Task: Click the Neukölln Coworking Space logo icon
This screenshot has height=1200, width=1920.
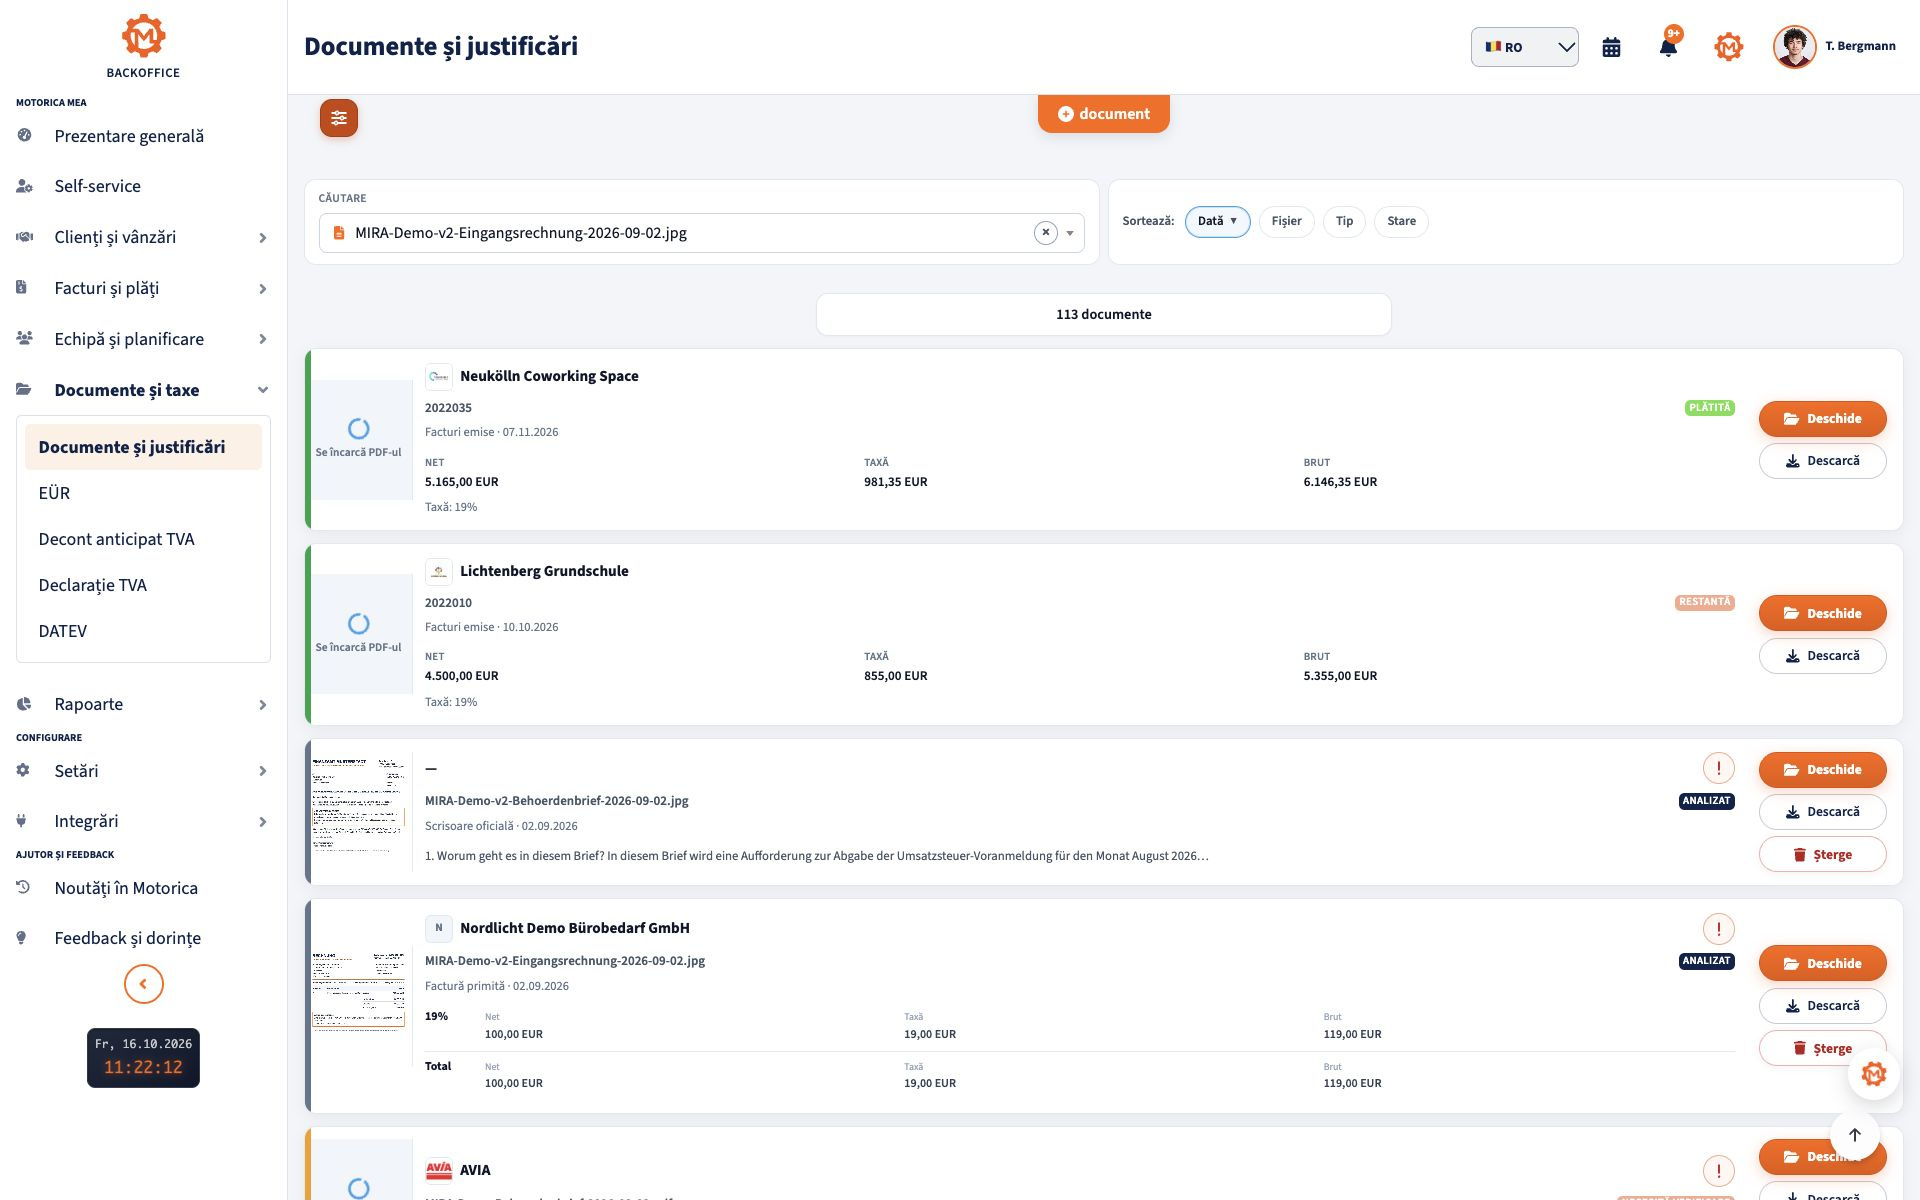Action: 438,376
